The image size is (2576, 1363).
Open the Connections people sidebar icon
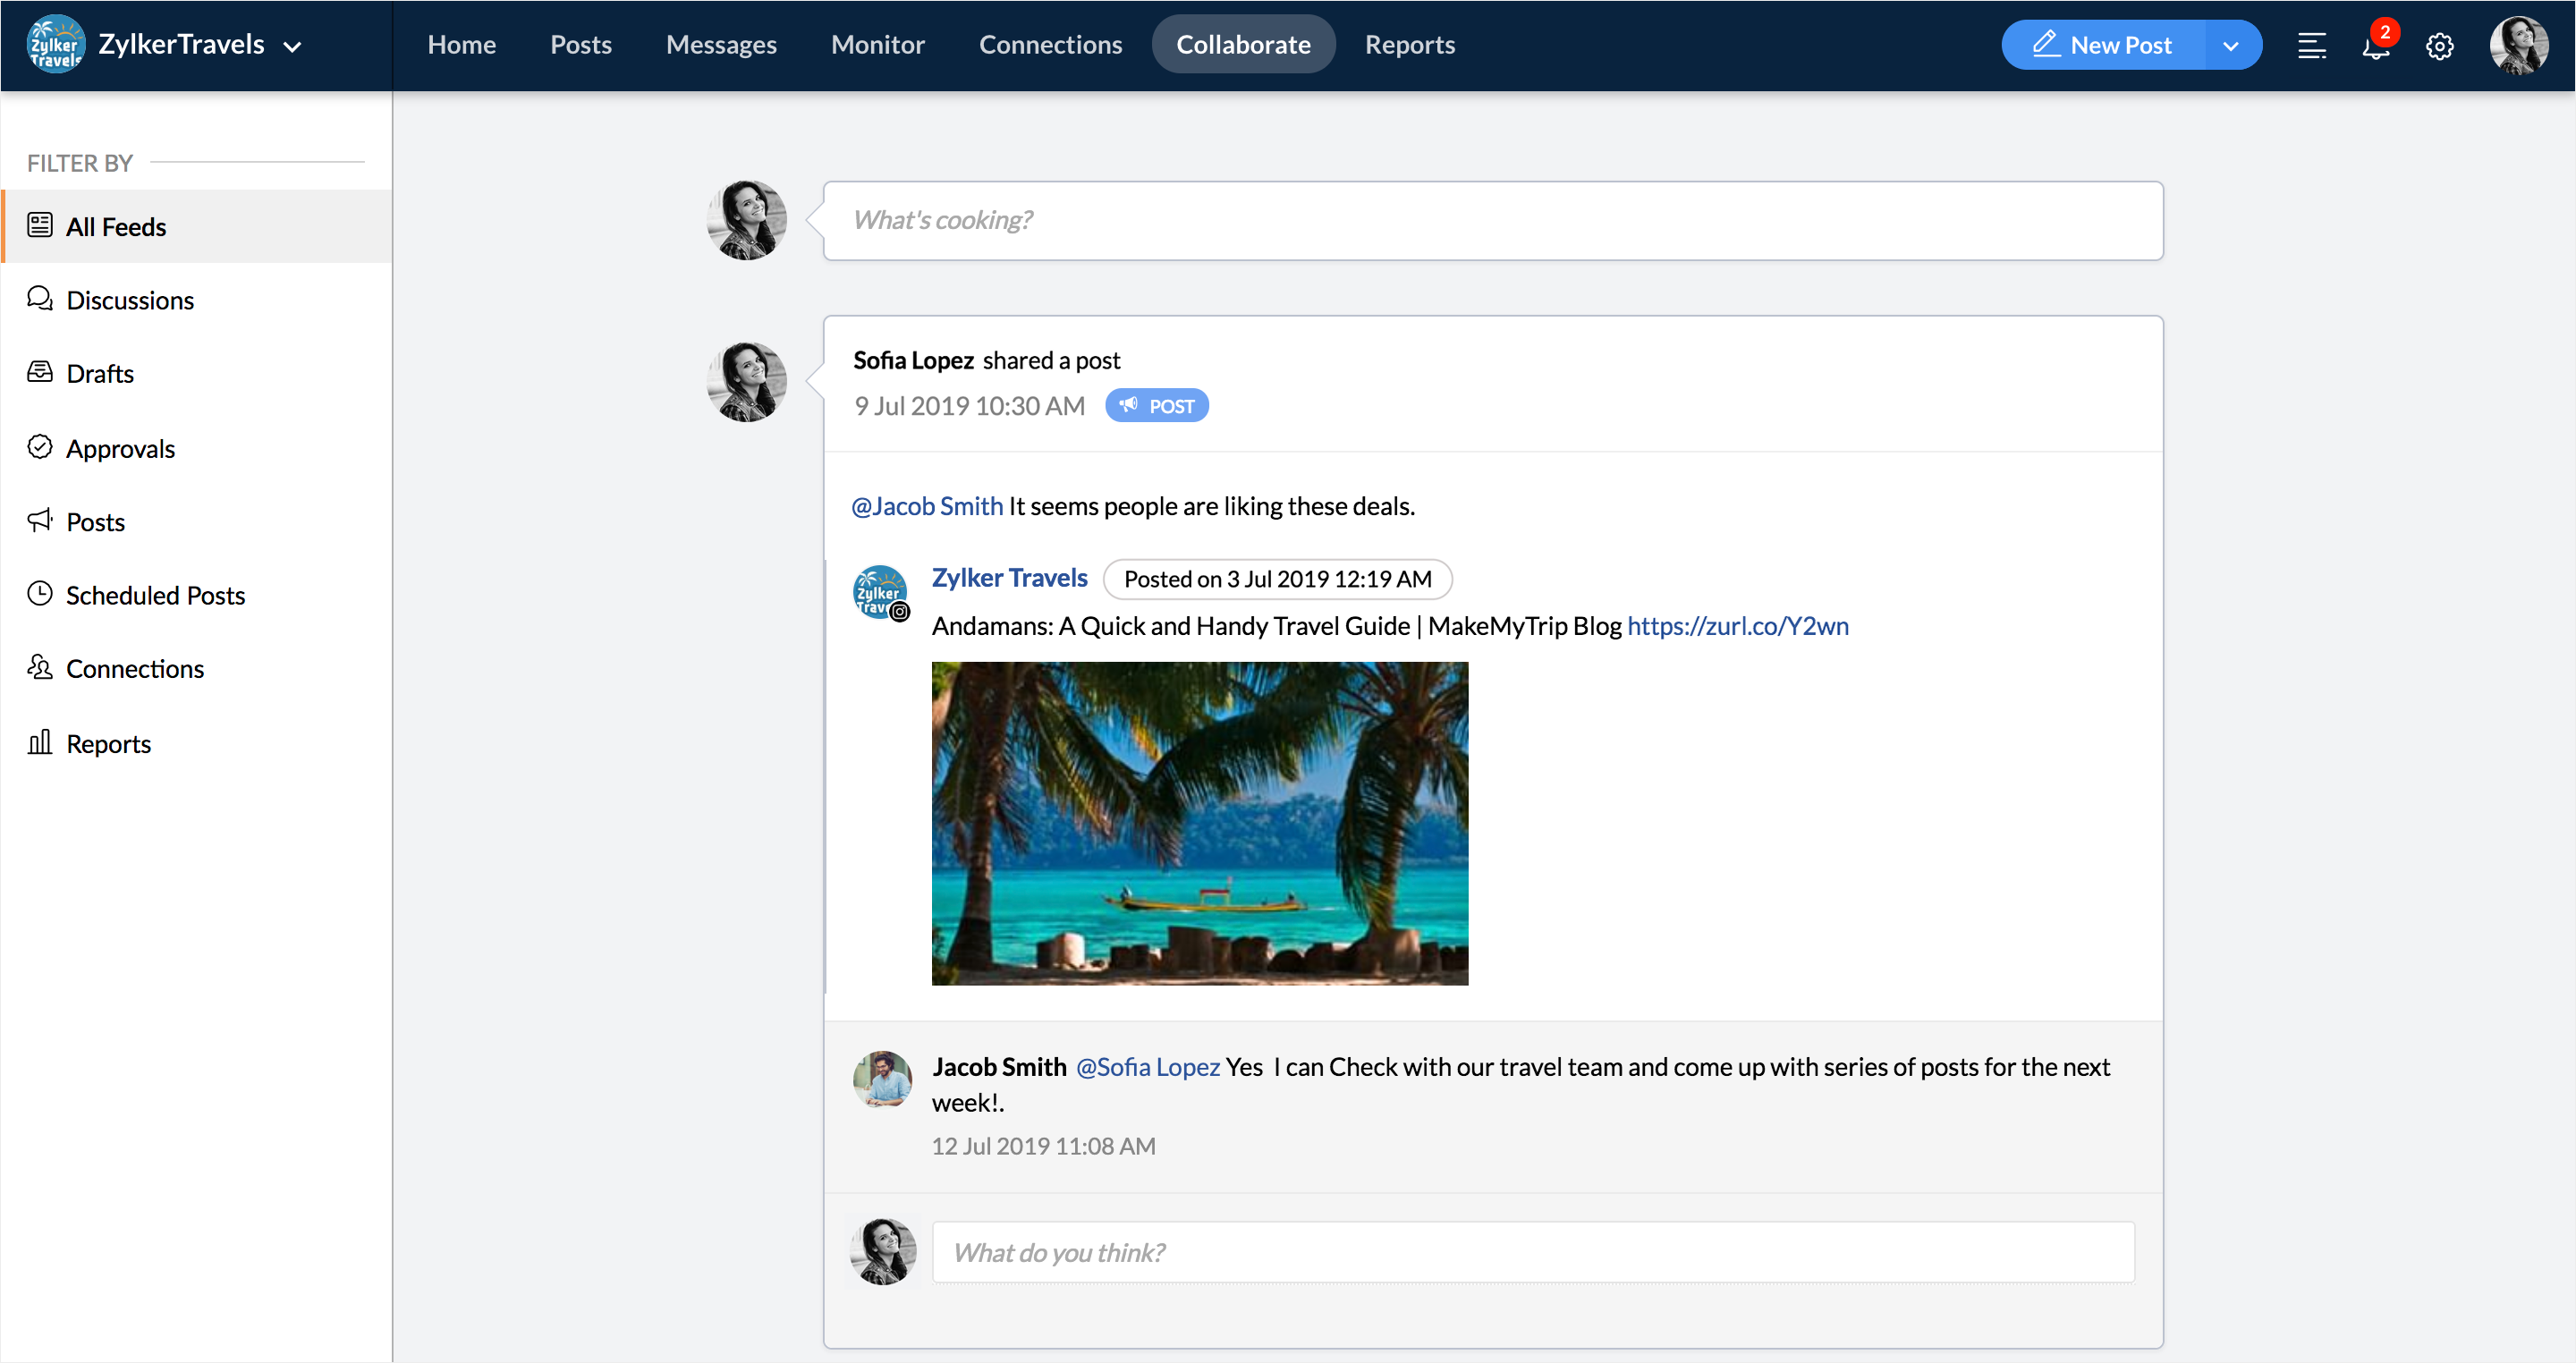pyautogui.click(x=40, y=667)
